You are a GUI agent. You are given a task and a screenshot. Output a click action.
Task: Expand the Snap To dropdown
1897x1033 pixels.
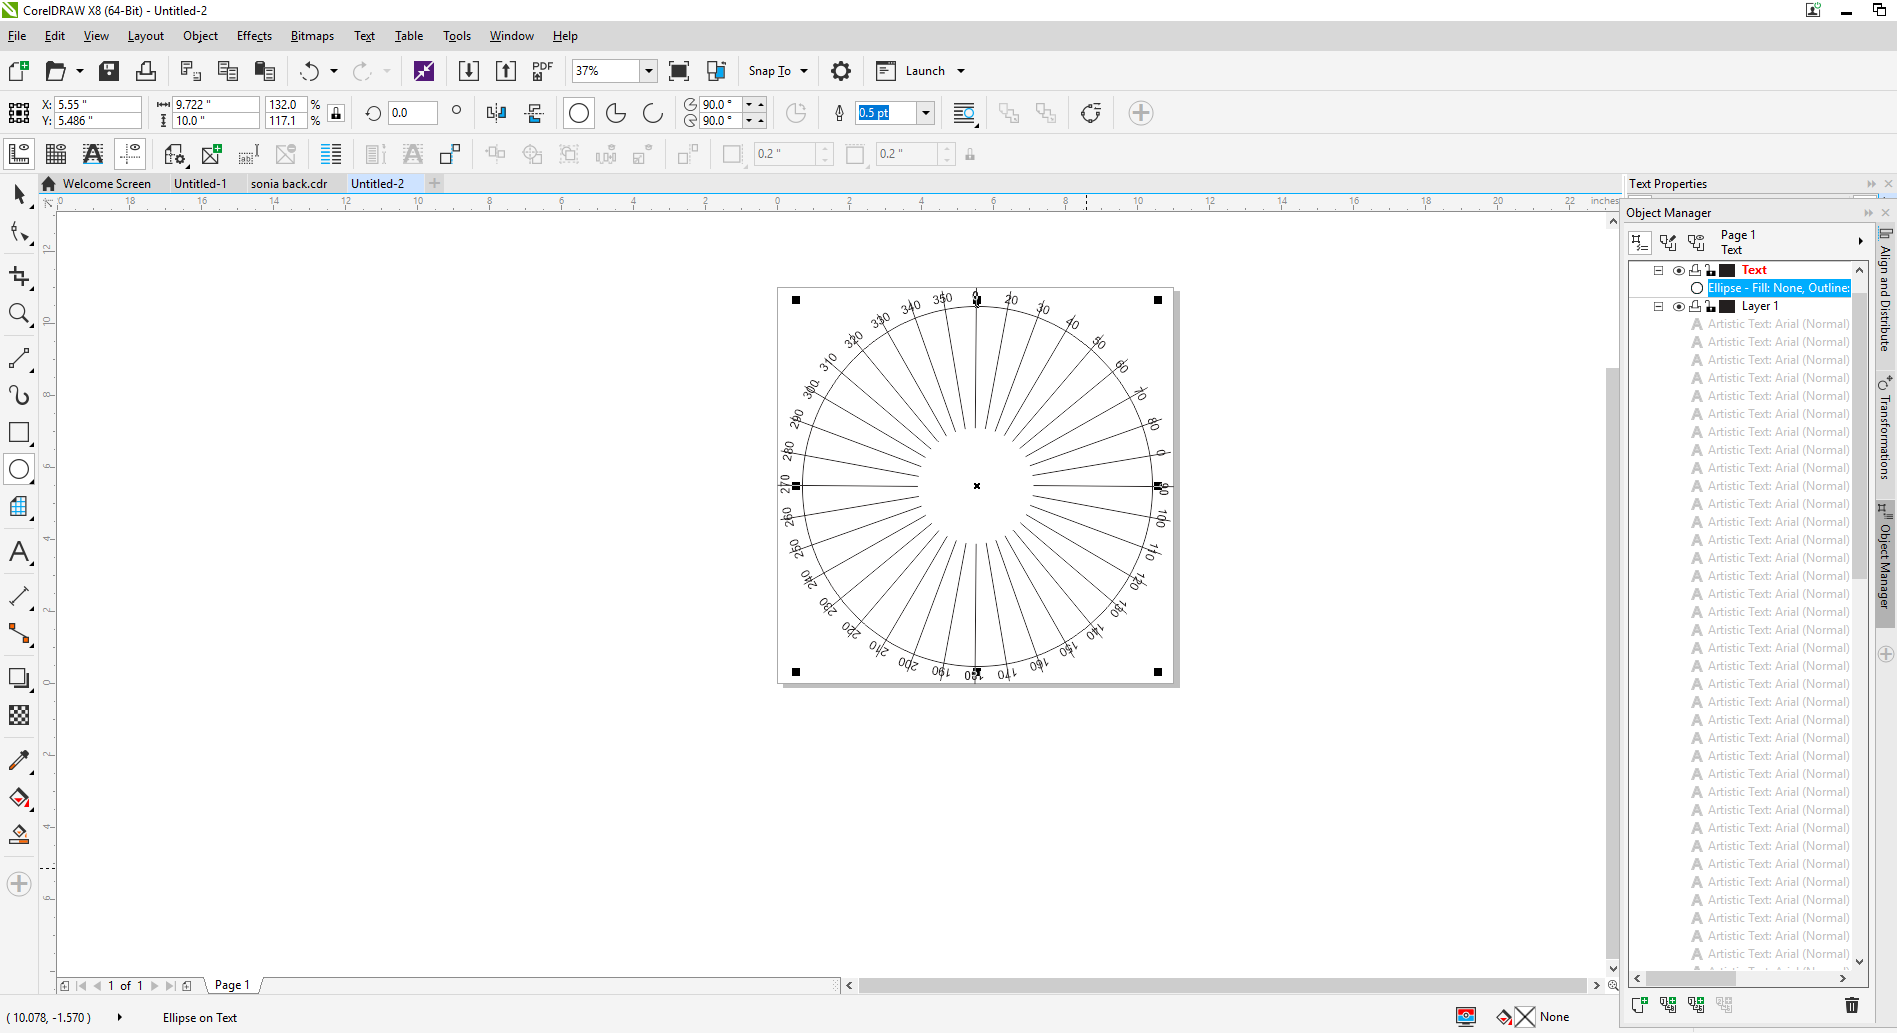point(804,71)
